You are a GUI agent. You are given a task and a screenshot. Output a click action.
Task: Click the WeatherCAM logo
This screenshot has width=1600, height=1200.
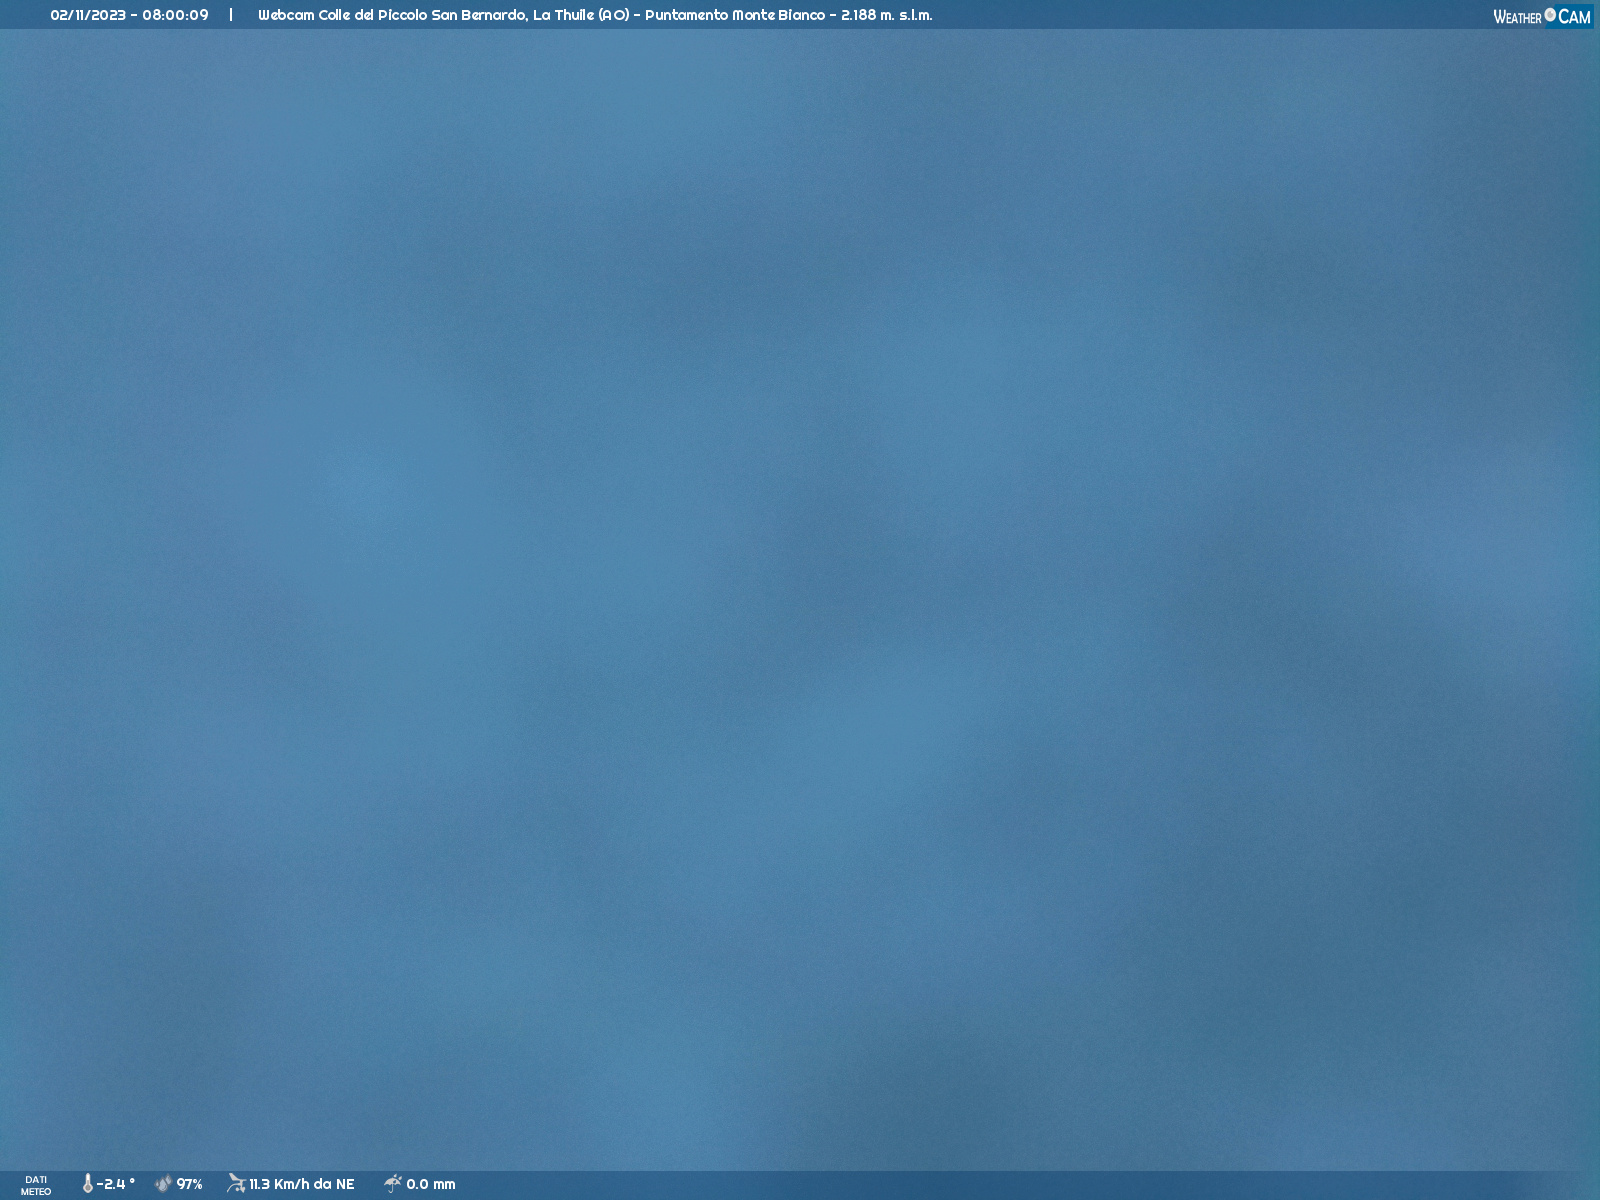[1542, 16]
